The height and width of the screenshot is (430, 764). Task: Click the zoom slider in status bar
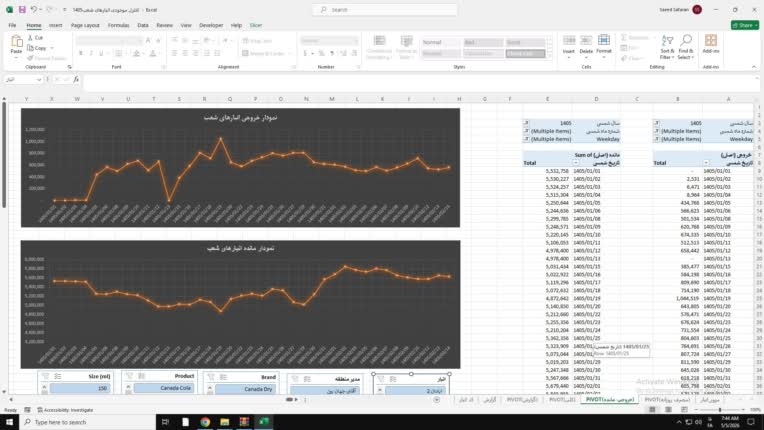tap(720, 410)
